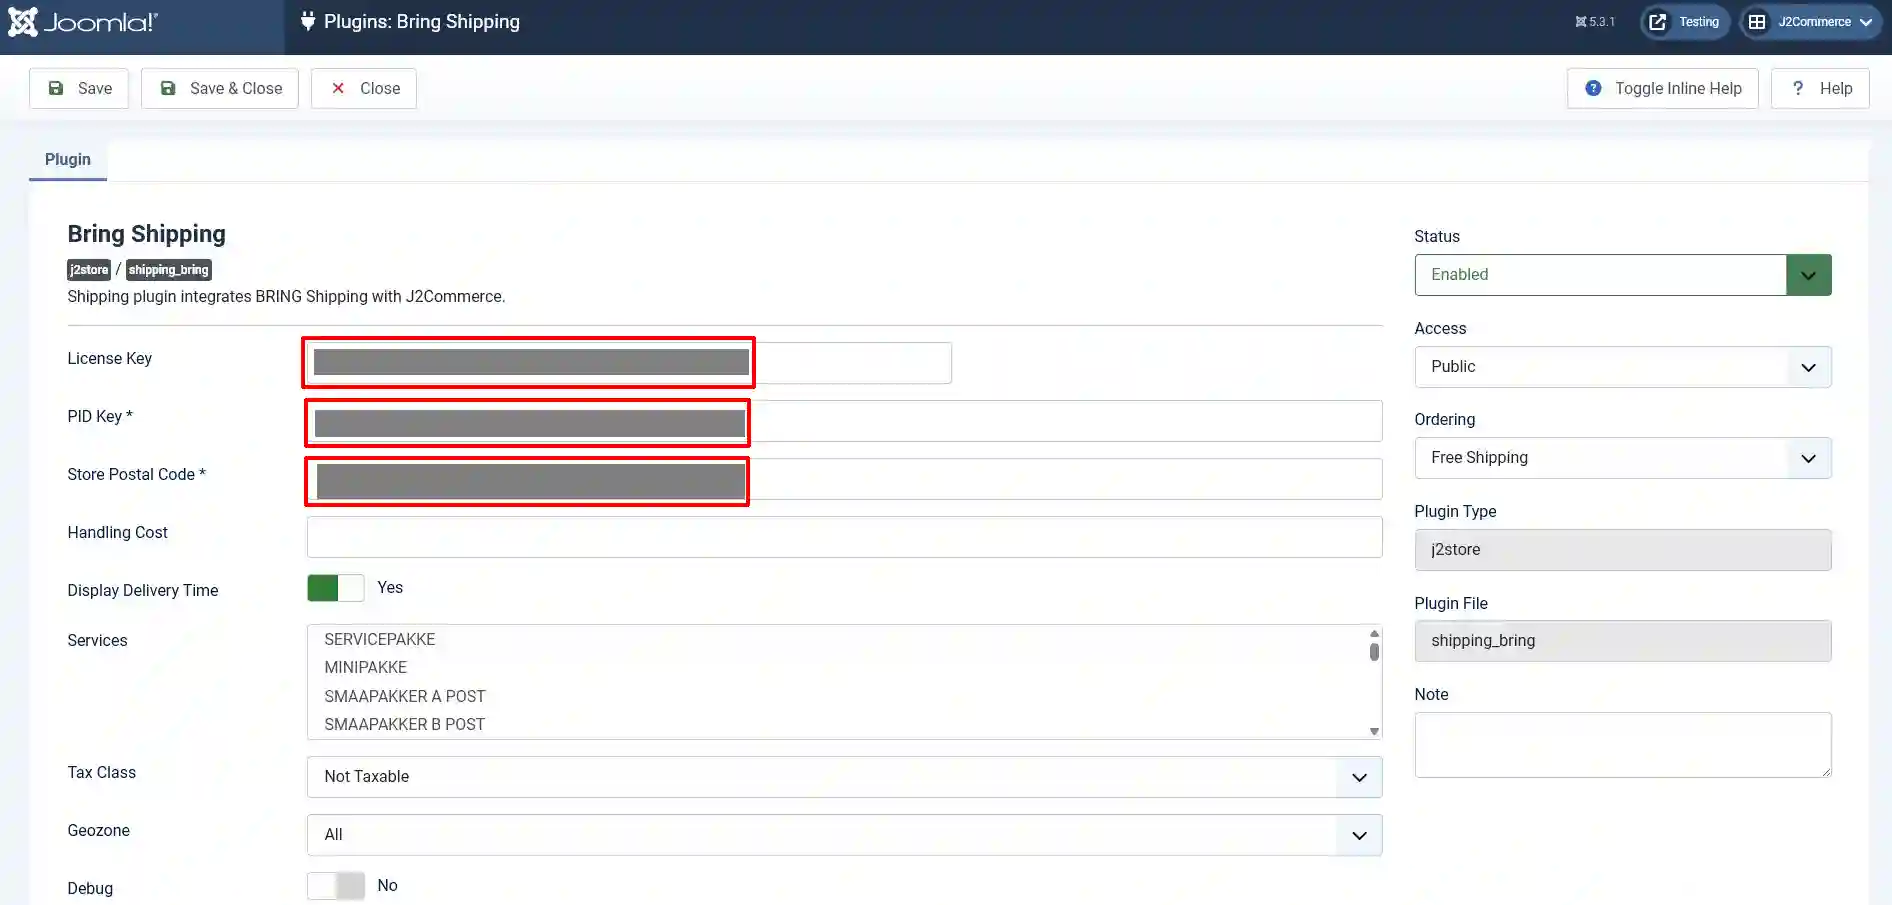Toggle Display Delivery Time switch
This screenshot has width=1892, height=905.
(336, 588)
